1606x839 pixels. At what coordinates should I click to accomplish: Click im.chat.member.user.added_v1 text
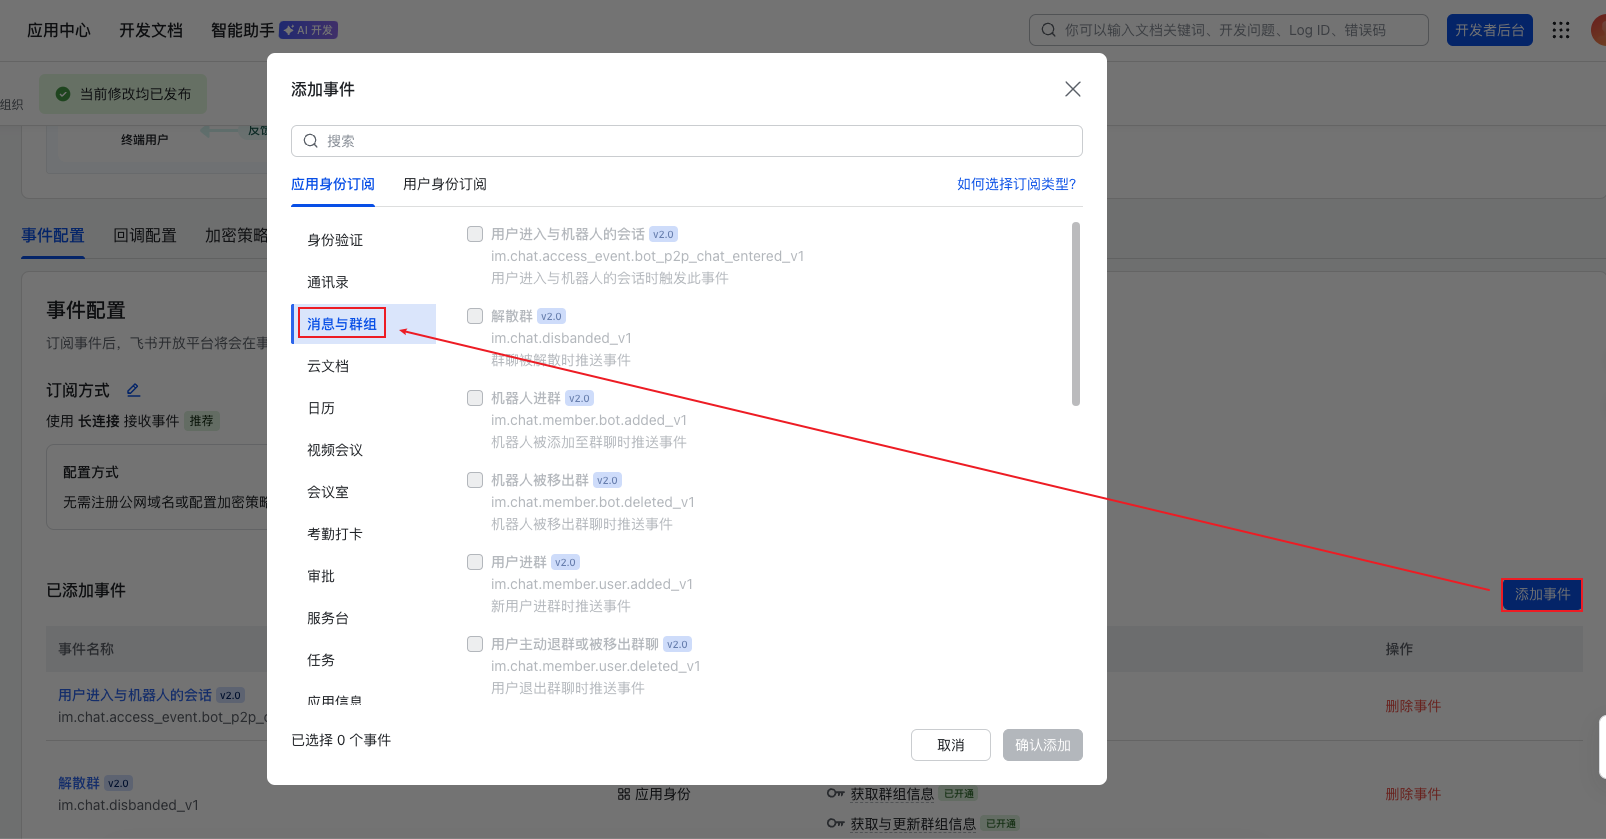[x=592, y=584]
